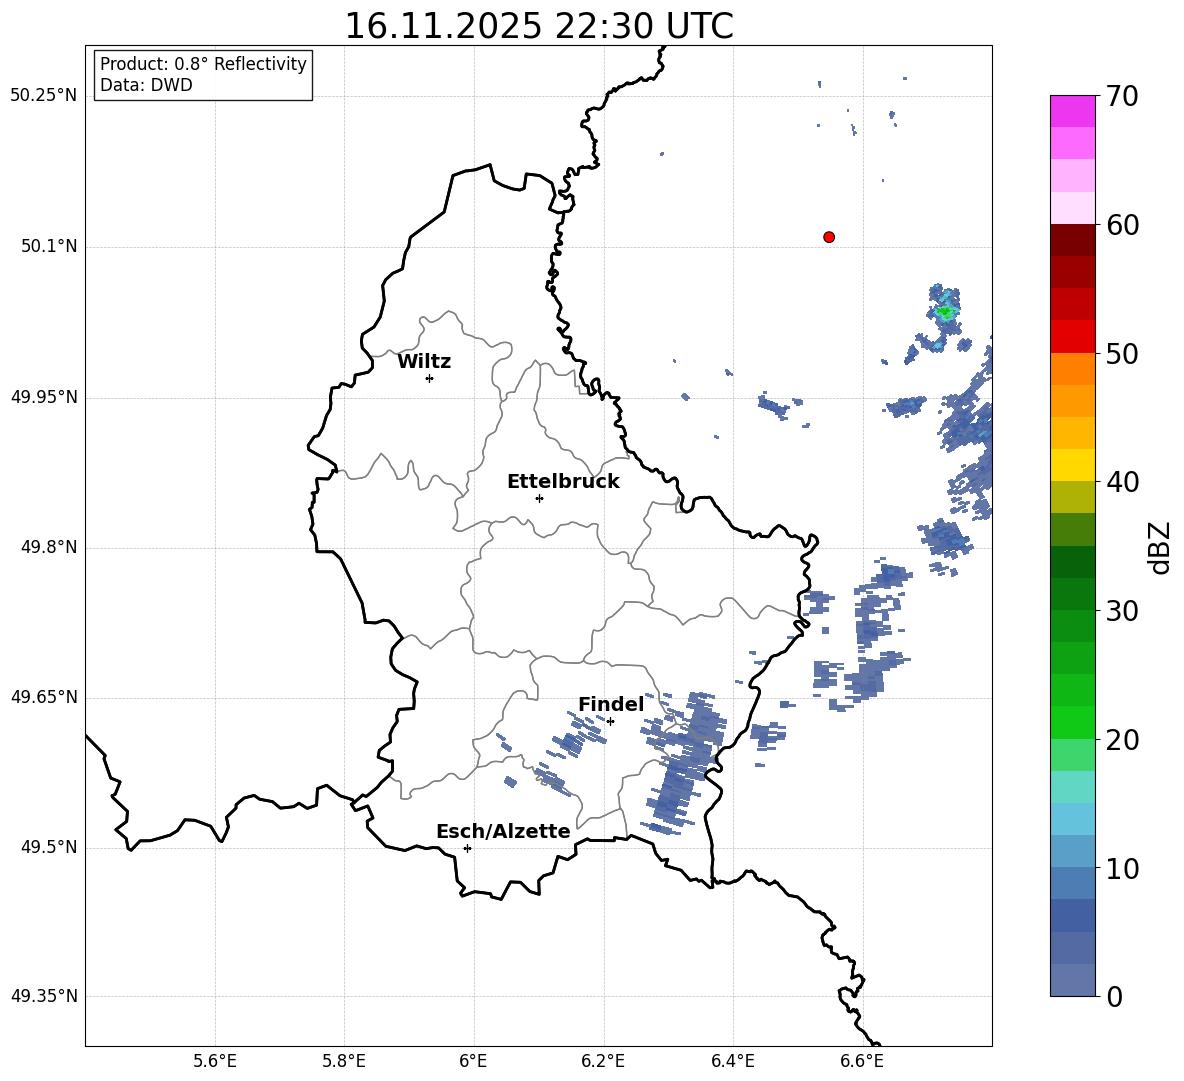
Task: Click the Ettelbruck station cross marker
Action: [x=539, y=498]
